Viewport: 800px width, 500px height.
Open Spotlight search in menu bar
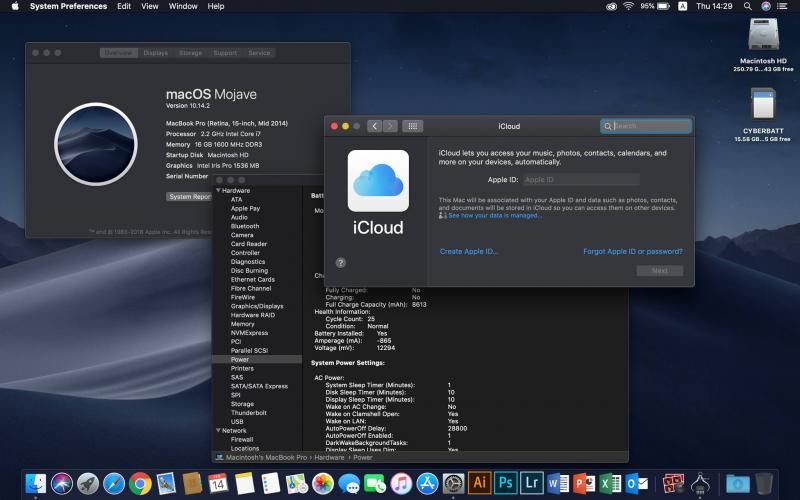tap(747, 6)
